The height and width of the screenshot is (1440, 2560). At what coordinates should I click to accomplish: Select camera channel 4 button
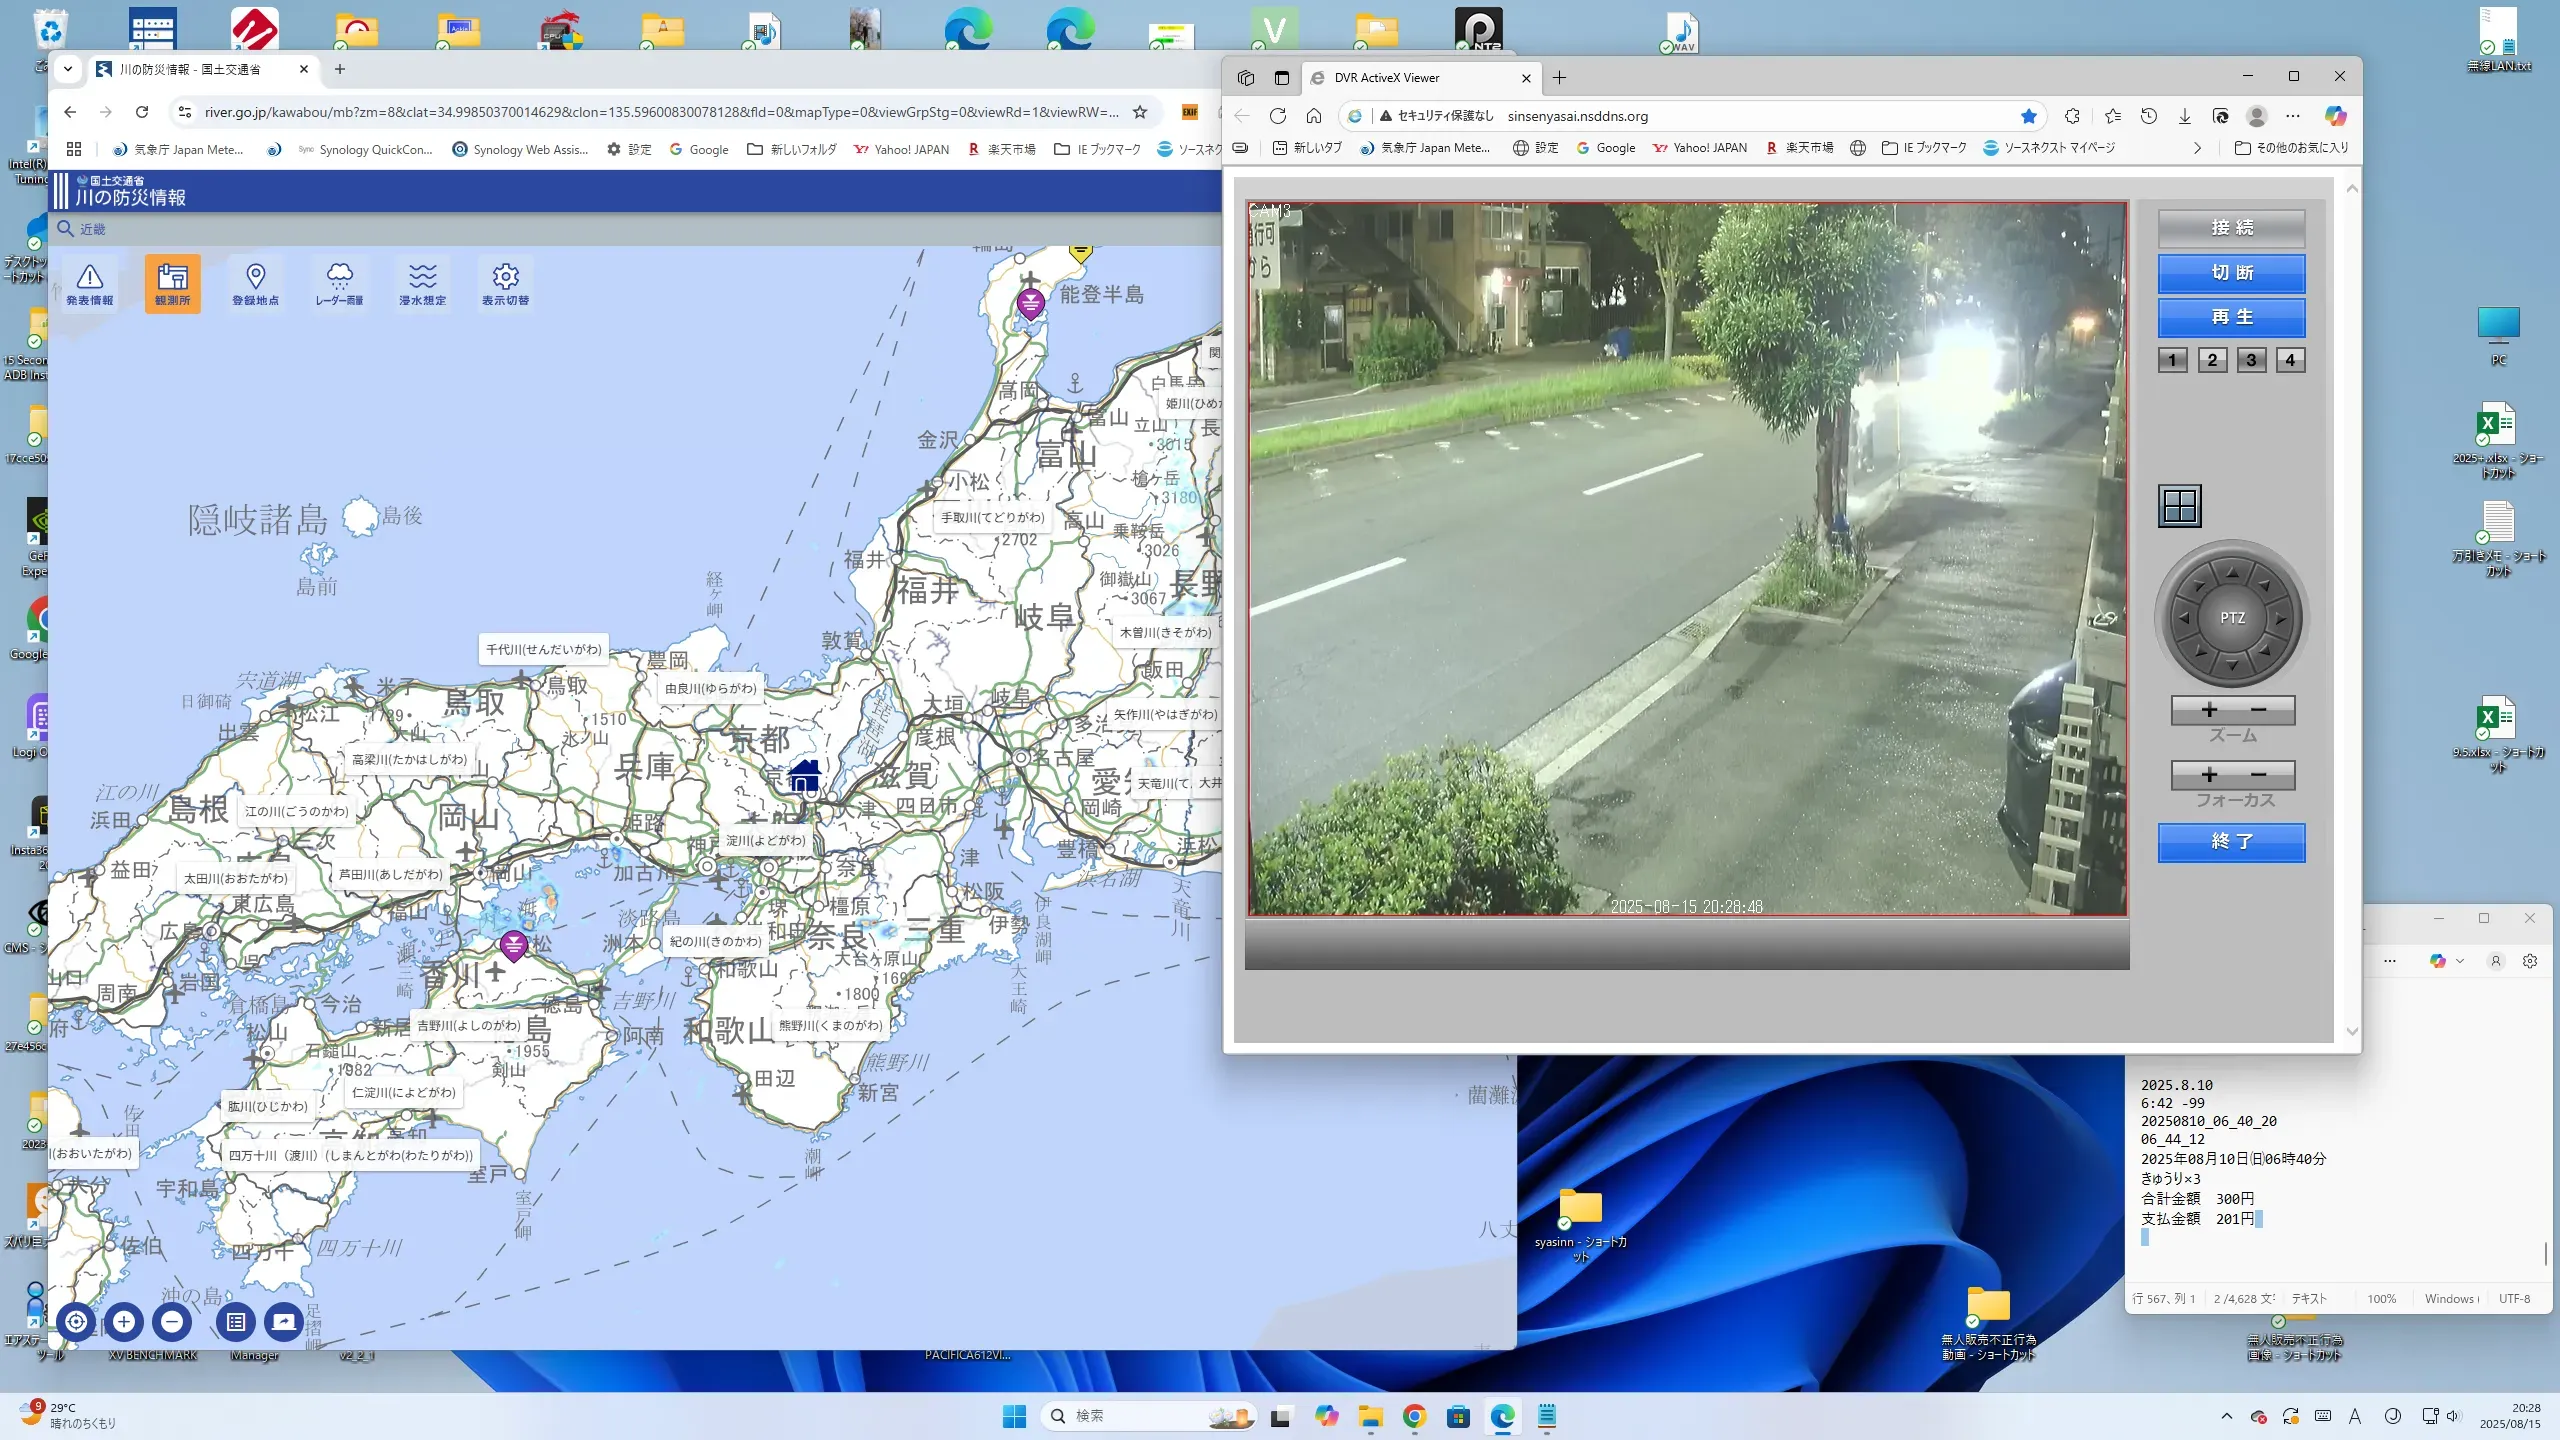(2290, 360)
